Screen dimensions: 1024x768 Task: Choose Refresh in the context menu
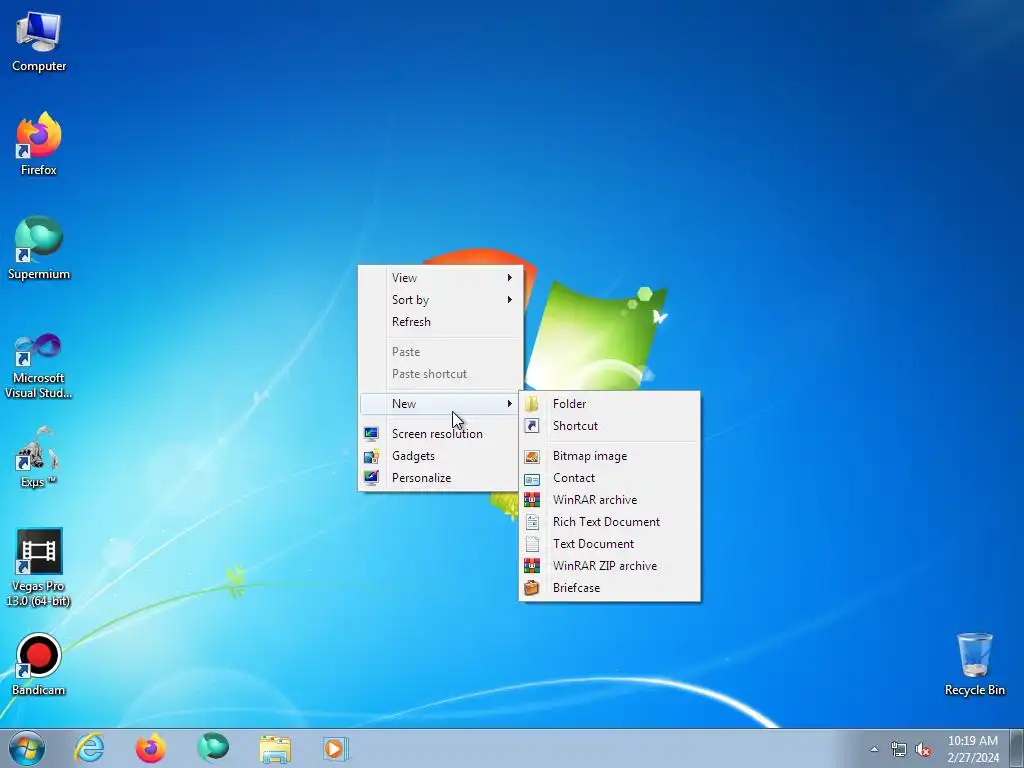point(441,322)
